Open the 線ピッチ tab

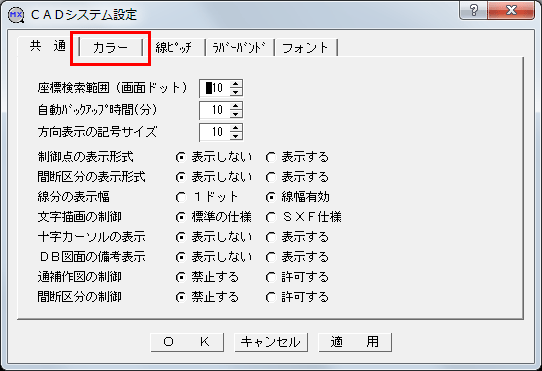174,48
